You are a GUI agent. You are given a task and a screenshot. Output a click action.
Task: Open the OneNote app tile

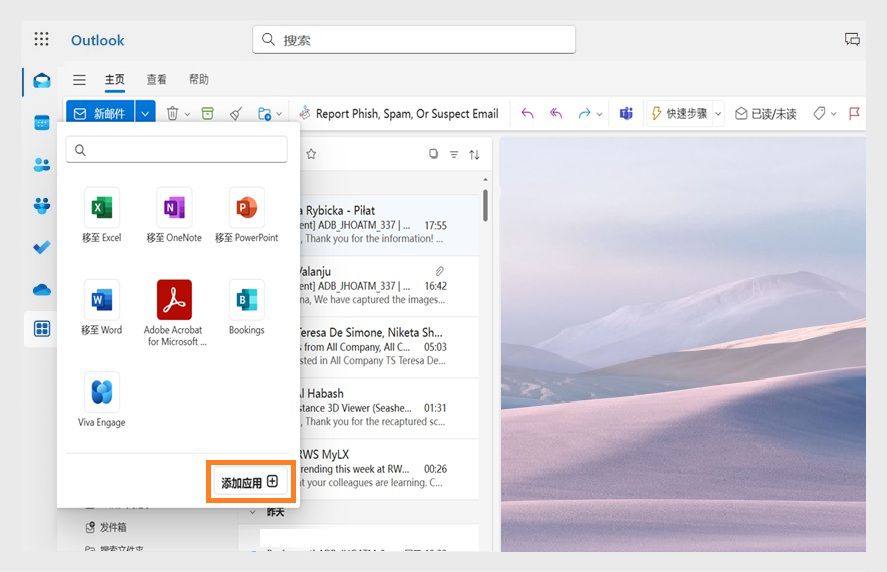coord(174,216)
